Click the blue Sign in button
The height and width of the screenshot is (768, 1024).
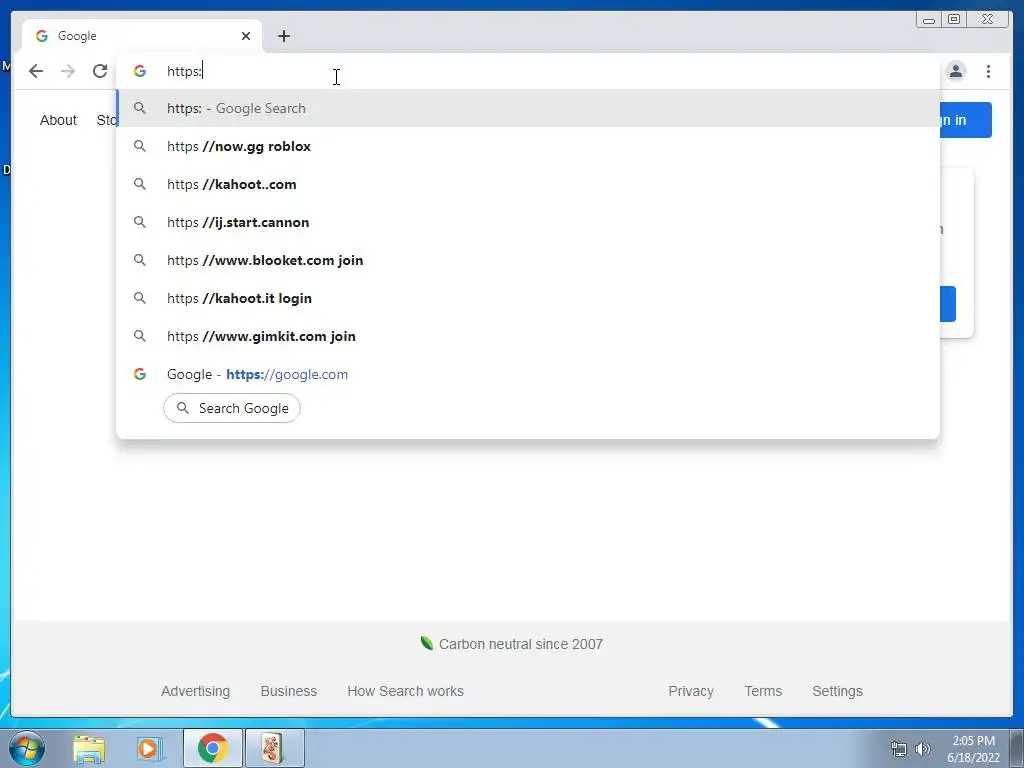[966, 120]
